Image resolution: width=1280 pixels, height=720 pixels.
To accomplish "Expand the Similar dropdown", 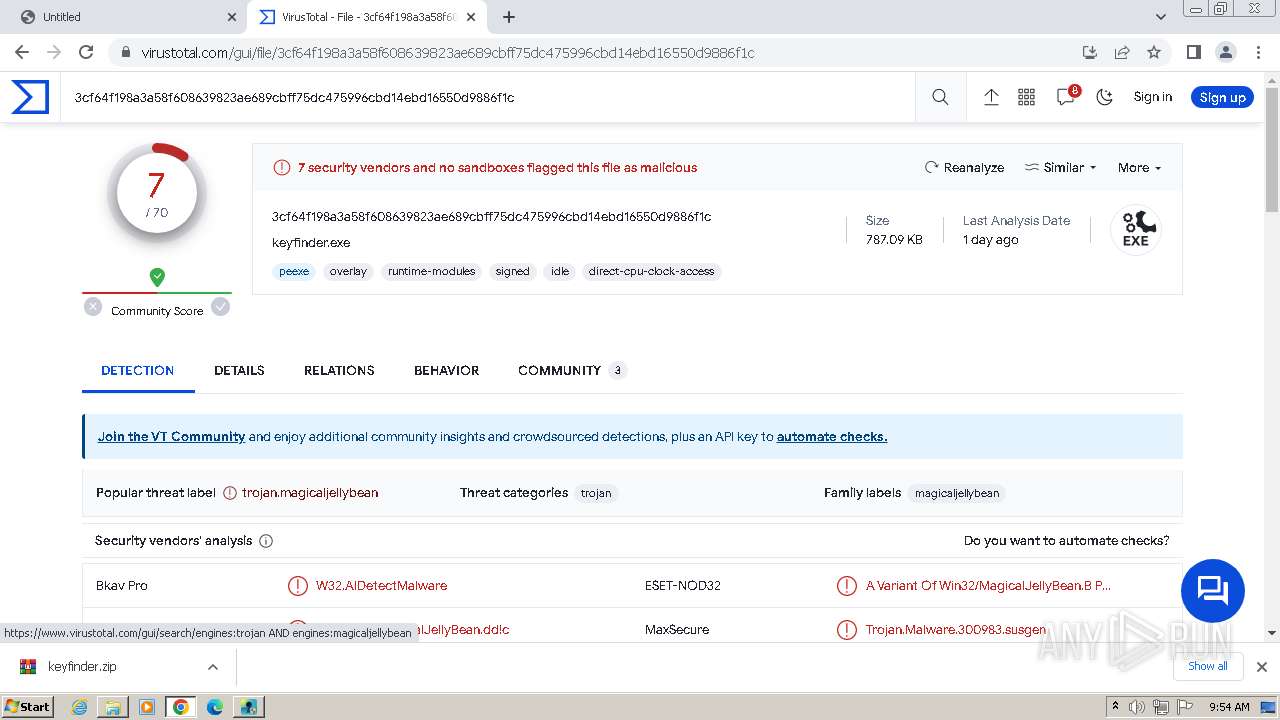I will coord(1061,167).
